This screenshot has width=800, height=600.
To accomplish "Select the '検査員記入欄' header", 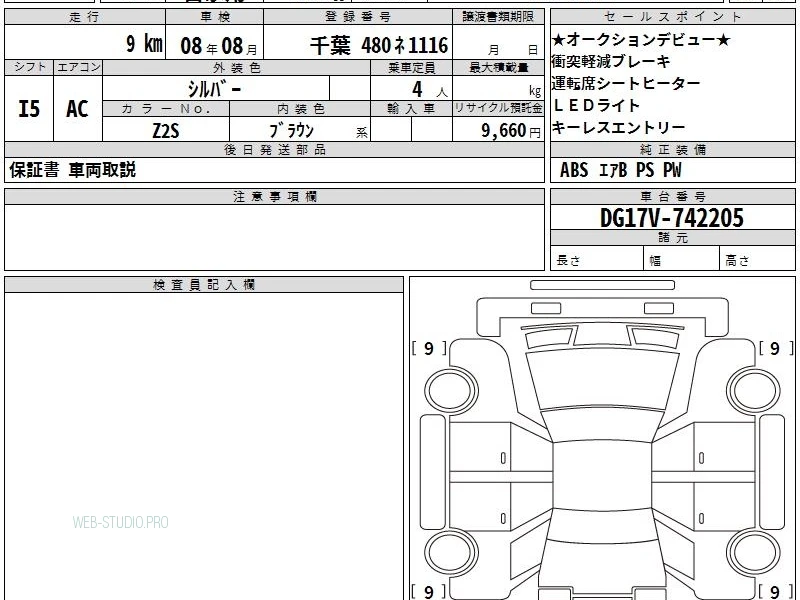I will point(204,285).
